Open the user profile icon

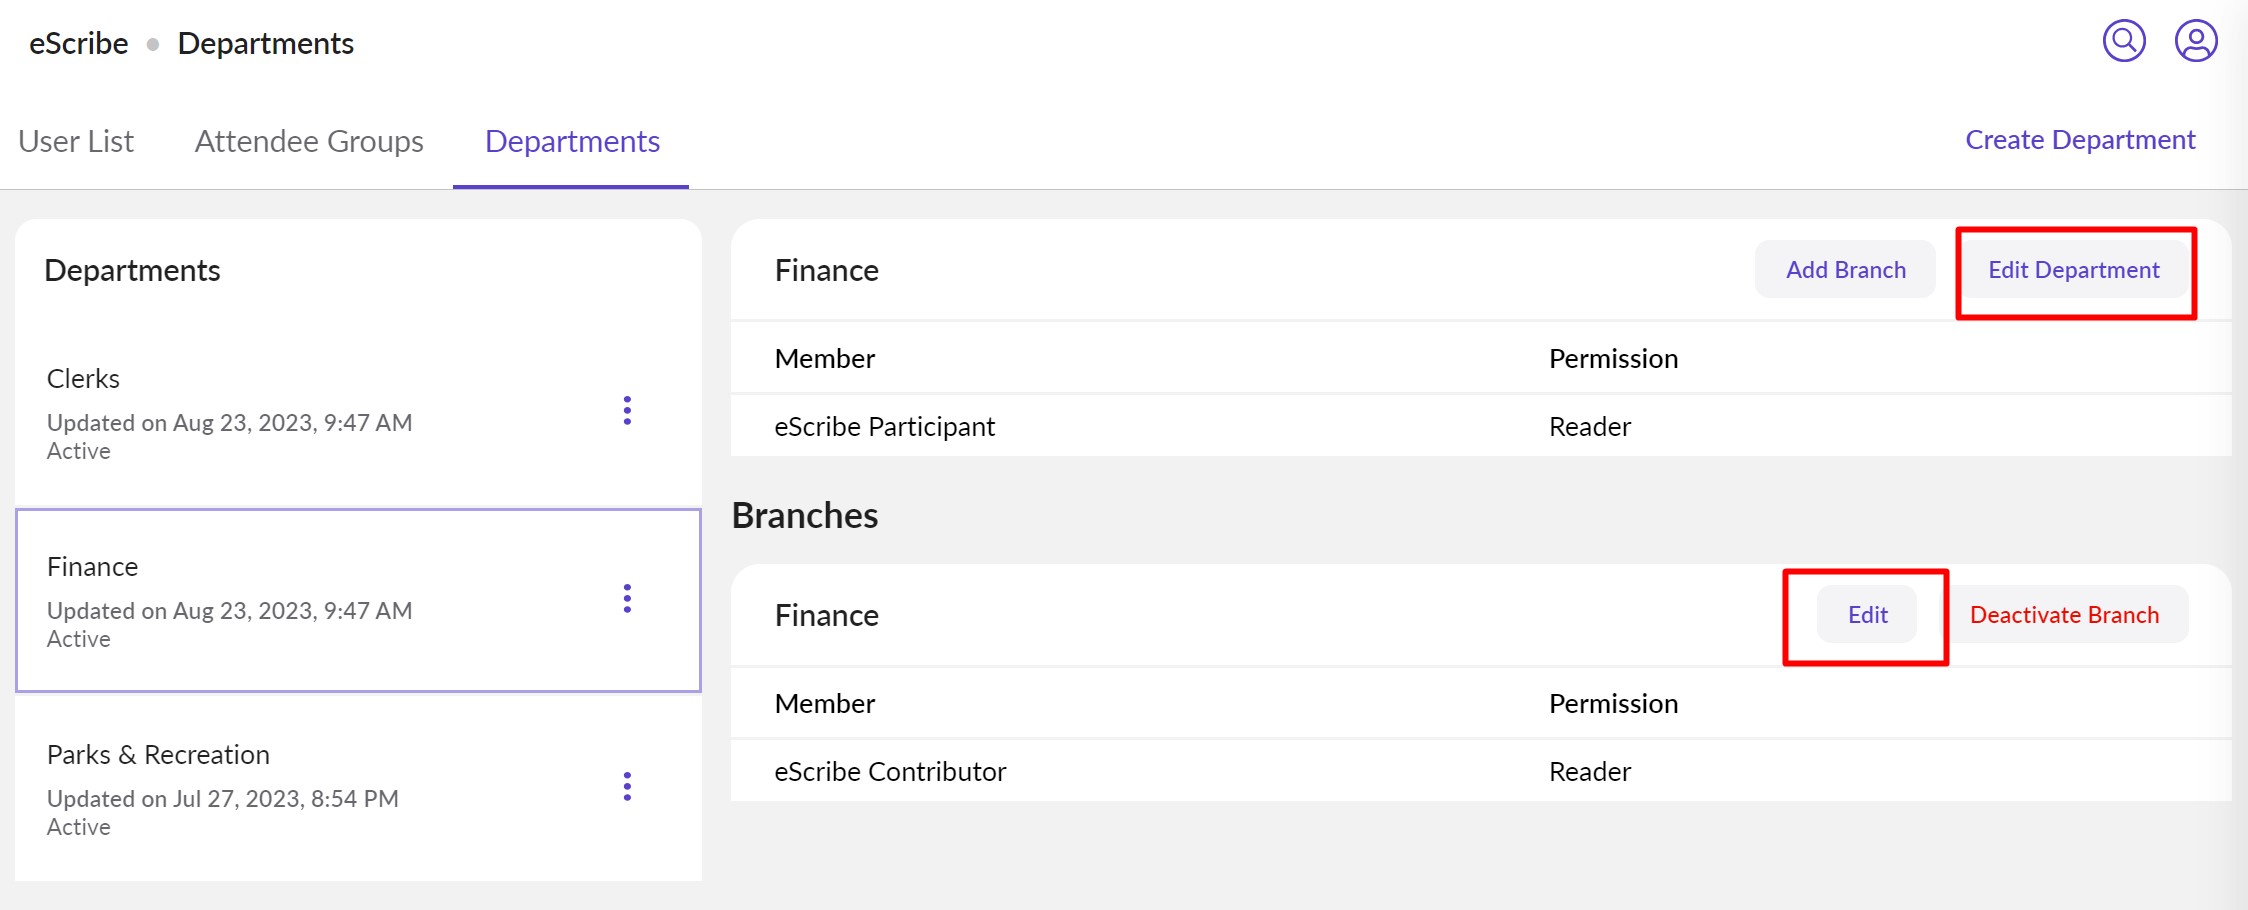click(x=2196, y=42)
